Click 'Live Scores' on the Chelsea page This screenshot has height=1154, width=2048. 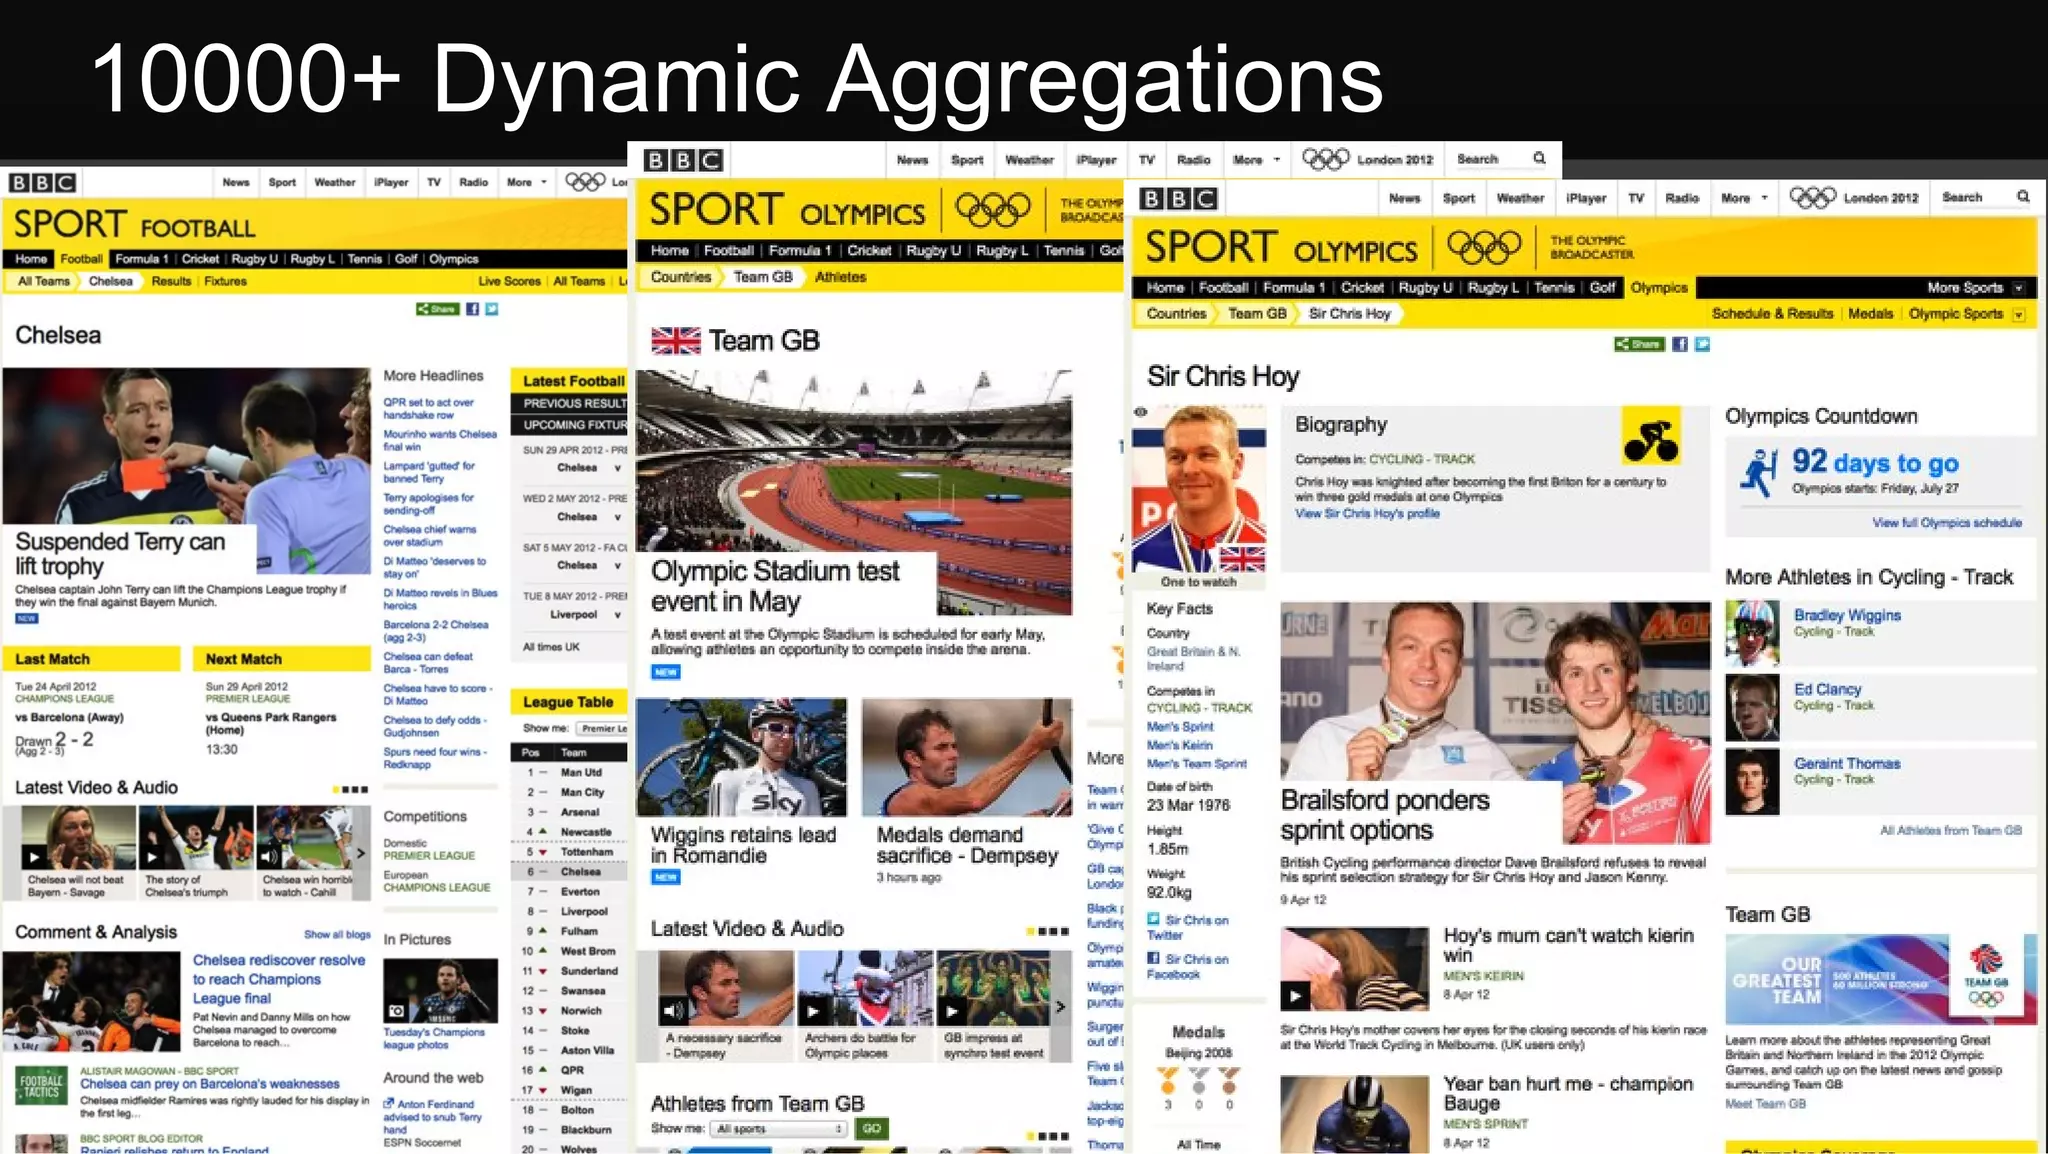click(x=509, y=282)
